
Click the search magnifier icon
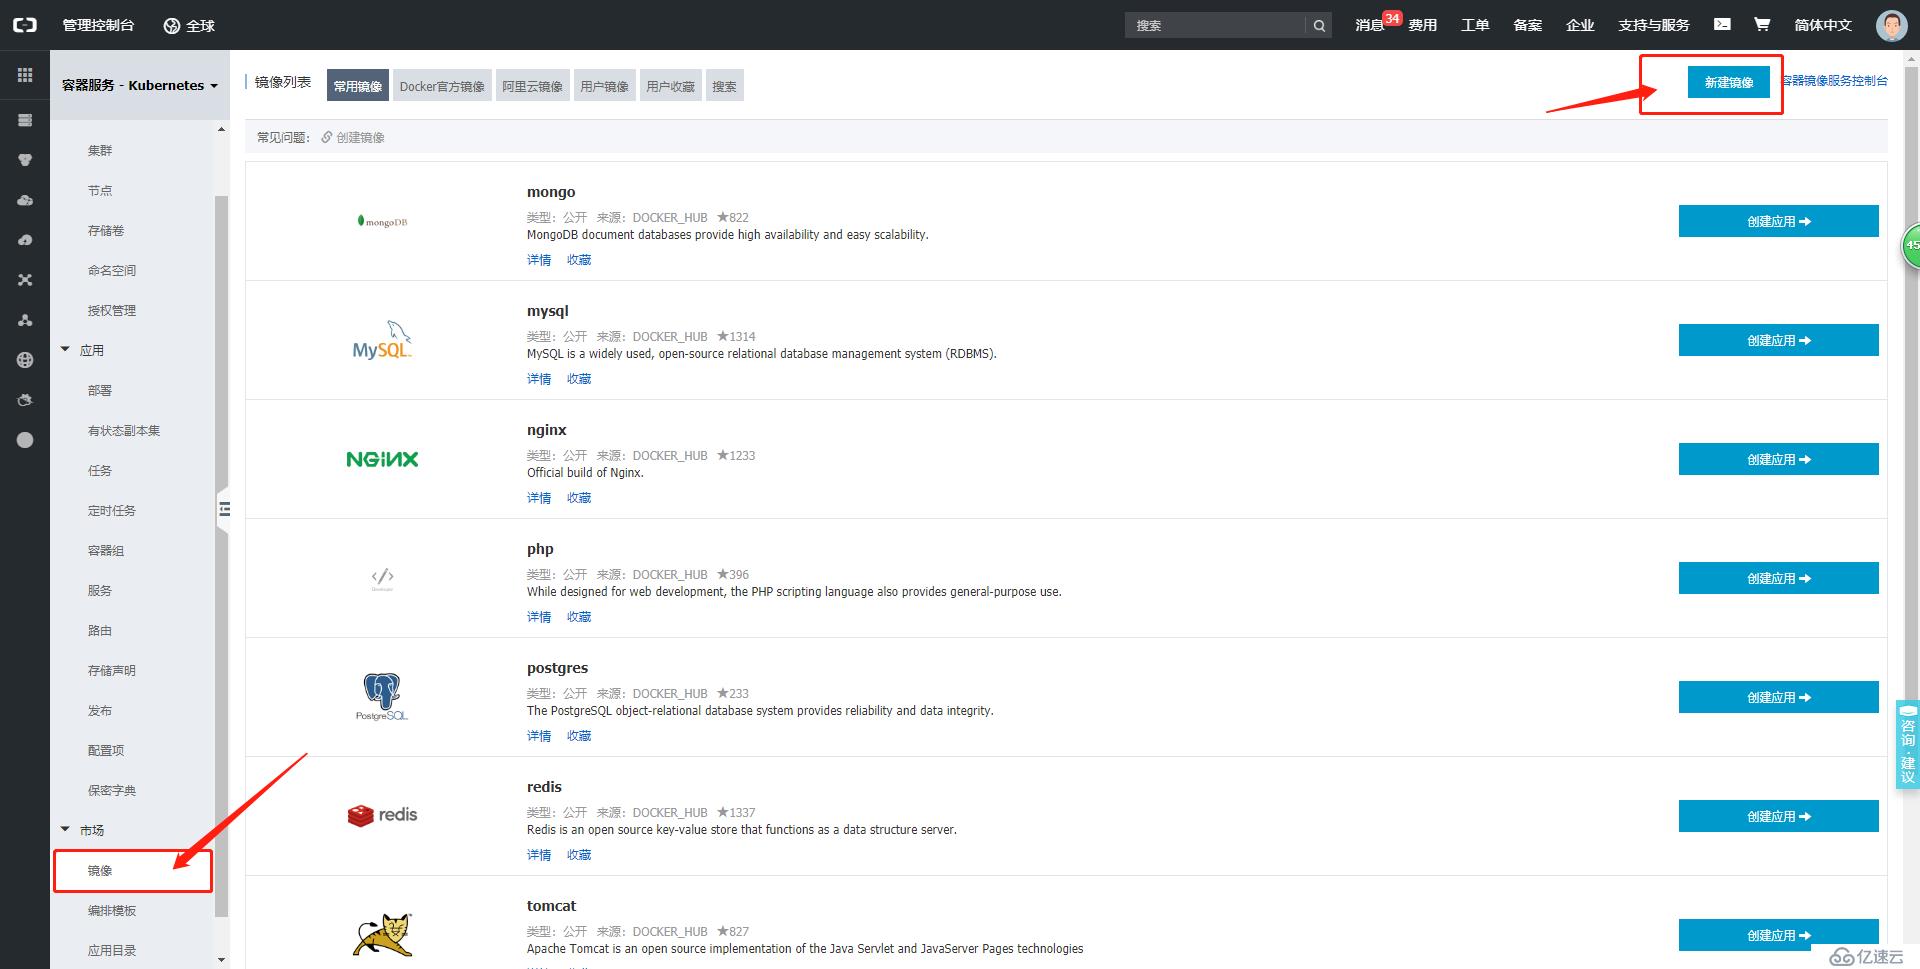[x=1319, y=26]
